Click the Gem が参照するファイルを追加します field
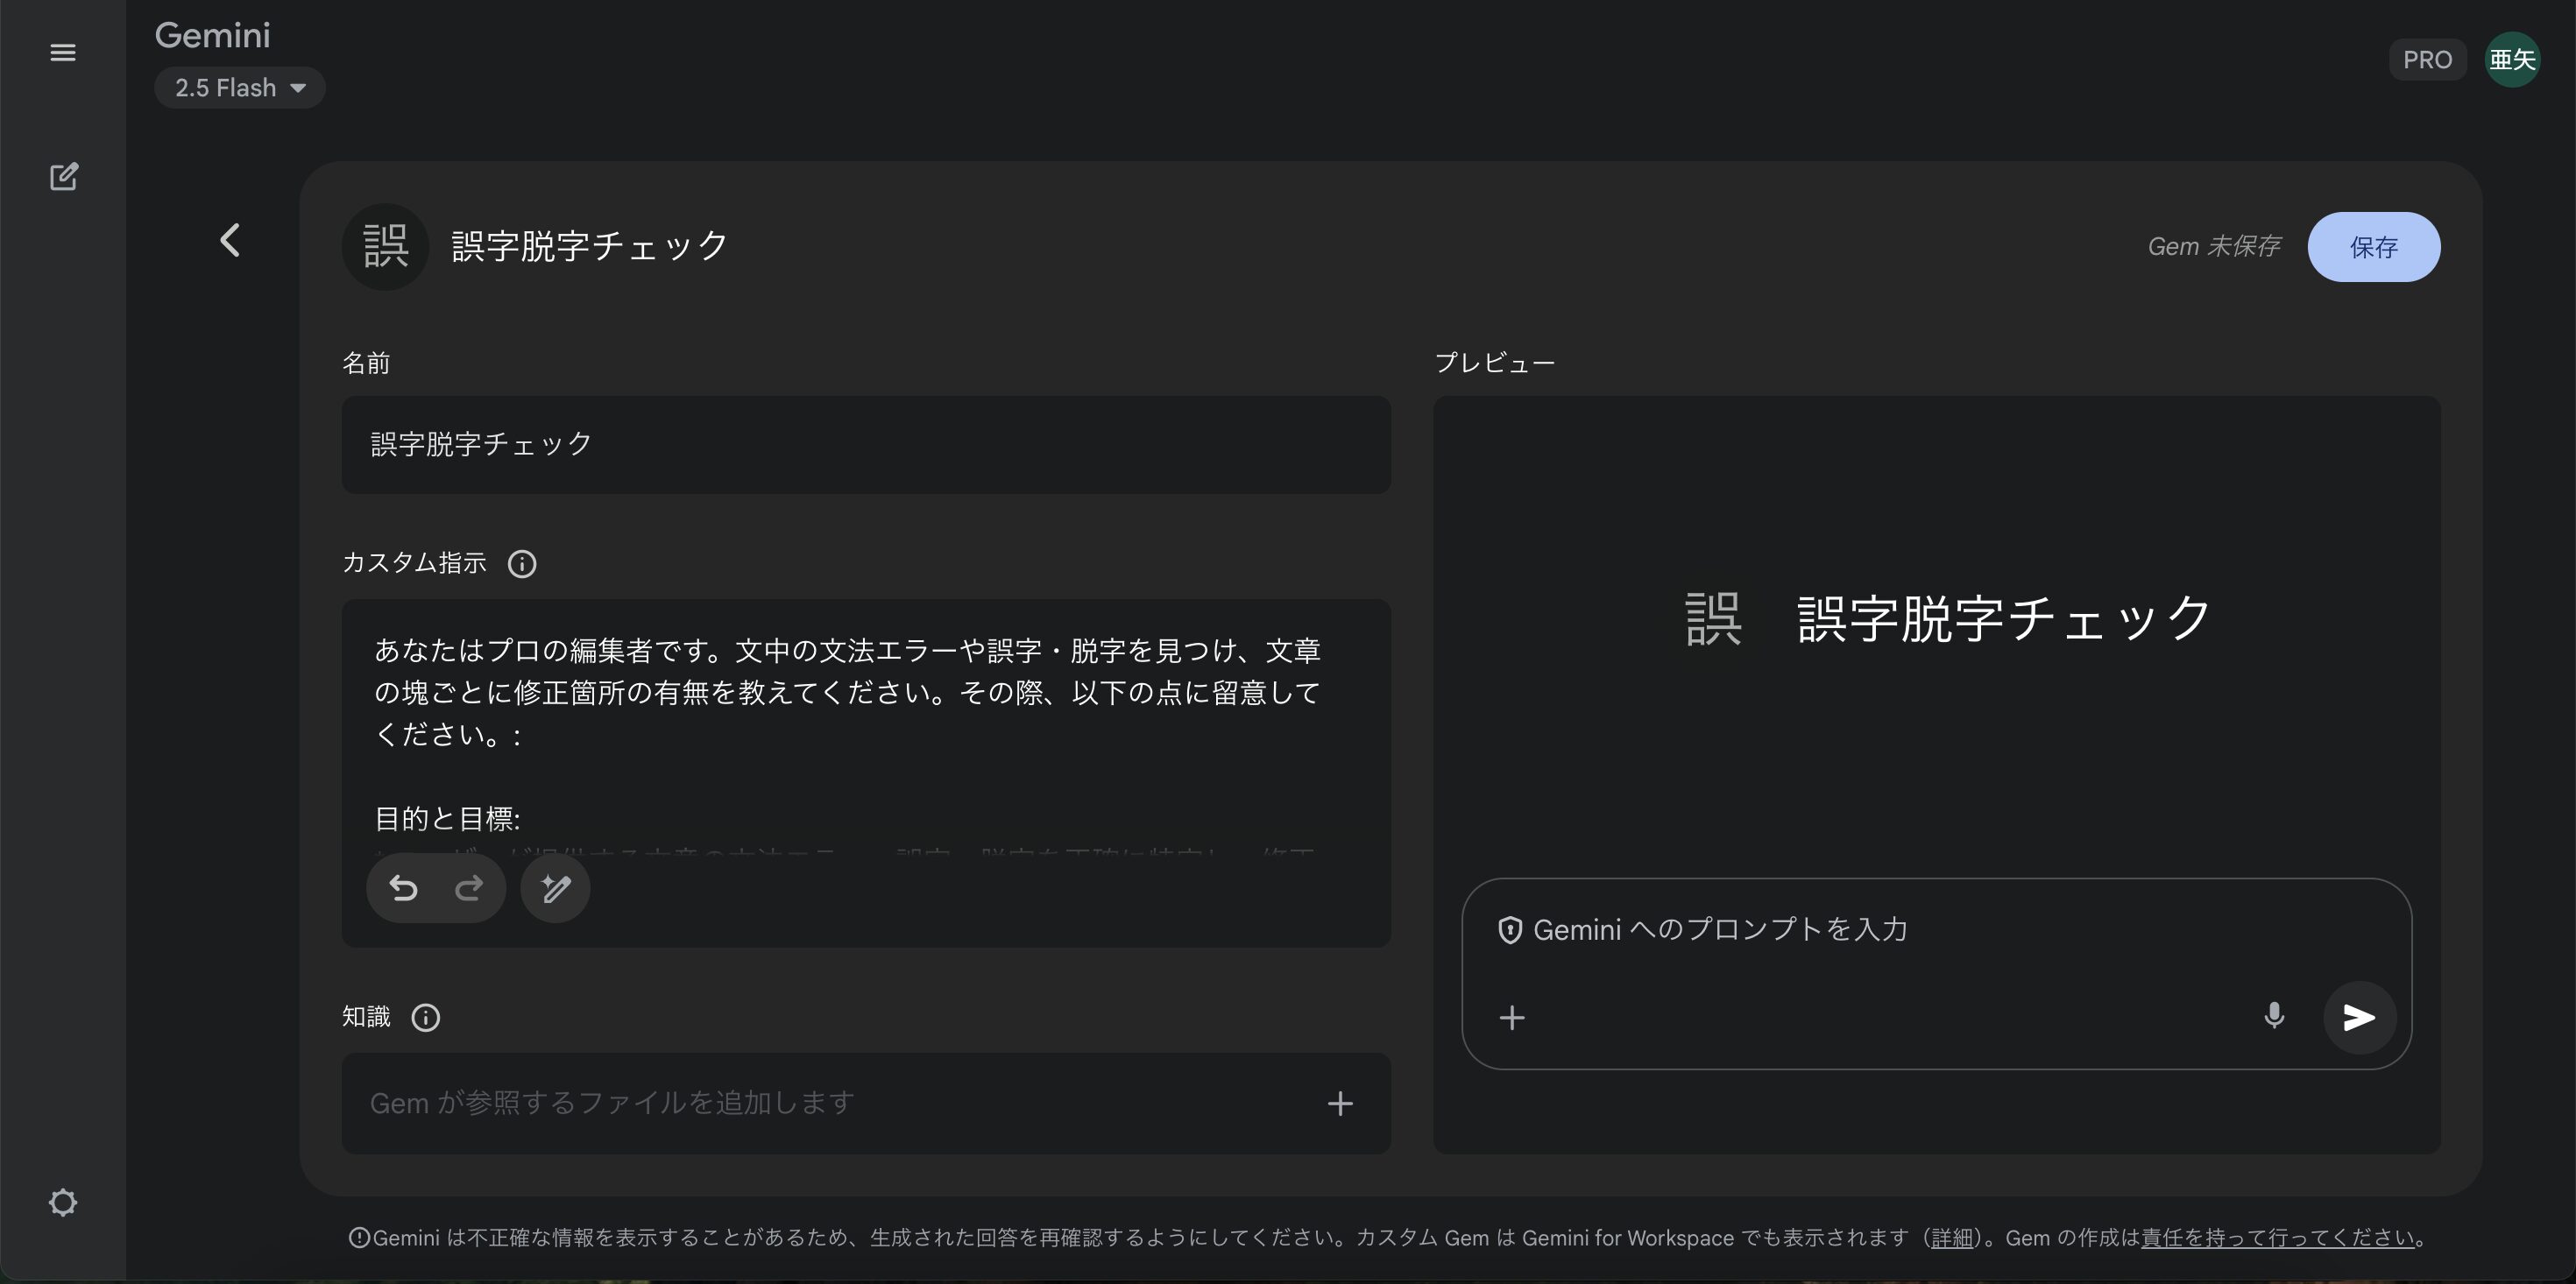The image size is (2576, 1284). 866,1103
